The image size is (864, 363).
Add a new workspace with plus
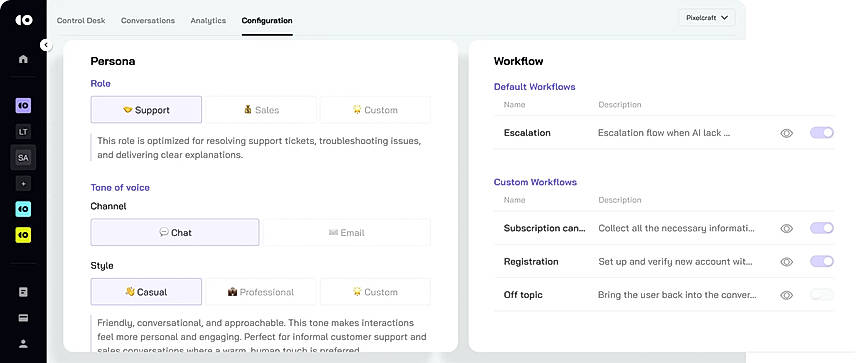point(23,183)
